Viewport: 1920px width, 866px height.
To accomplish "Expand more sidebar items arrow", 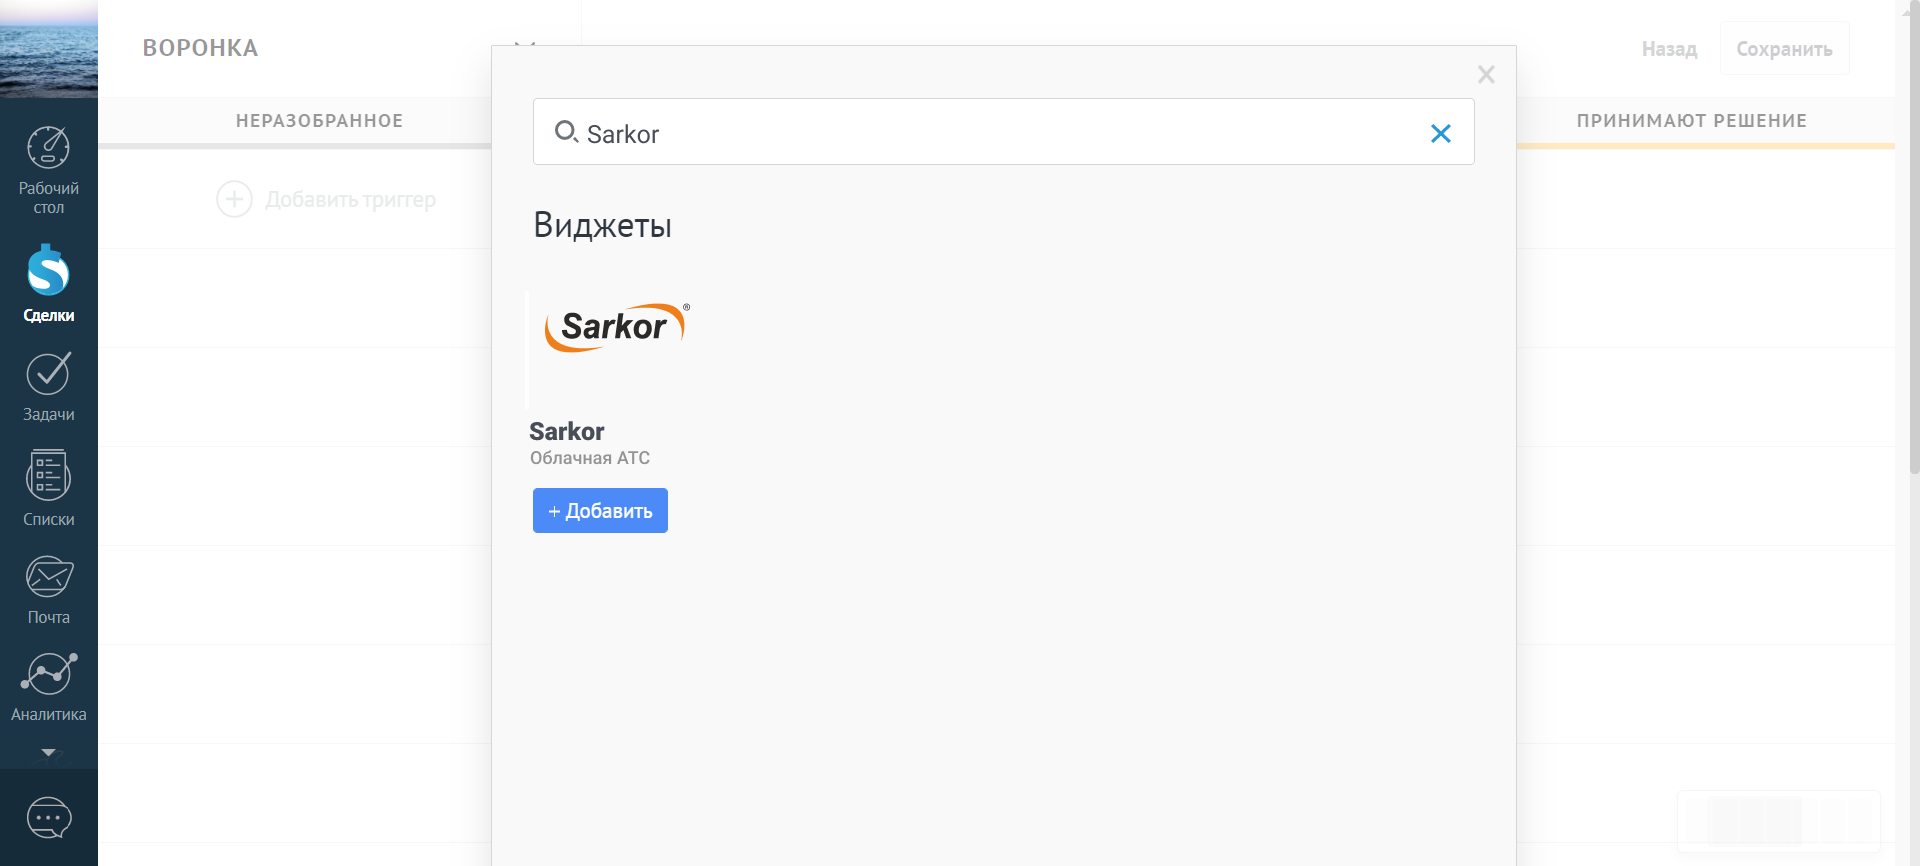I will (48, 752).
